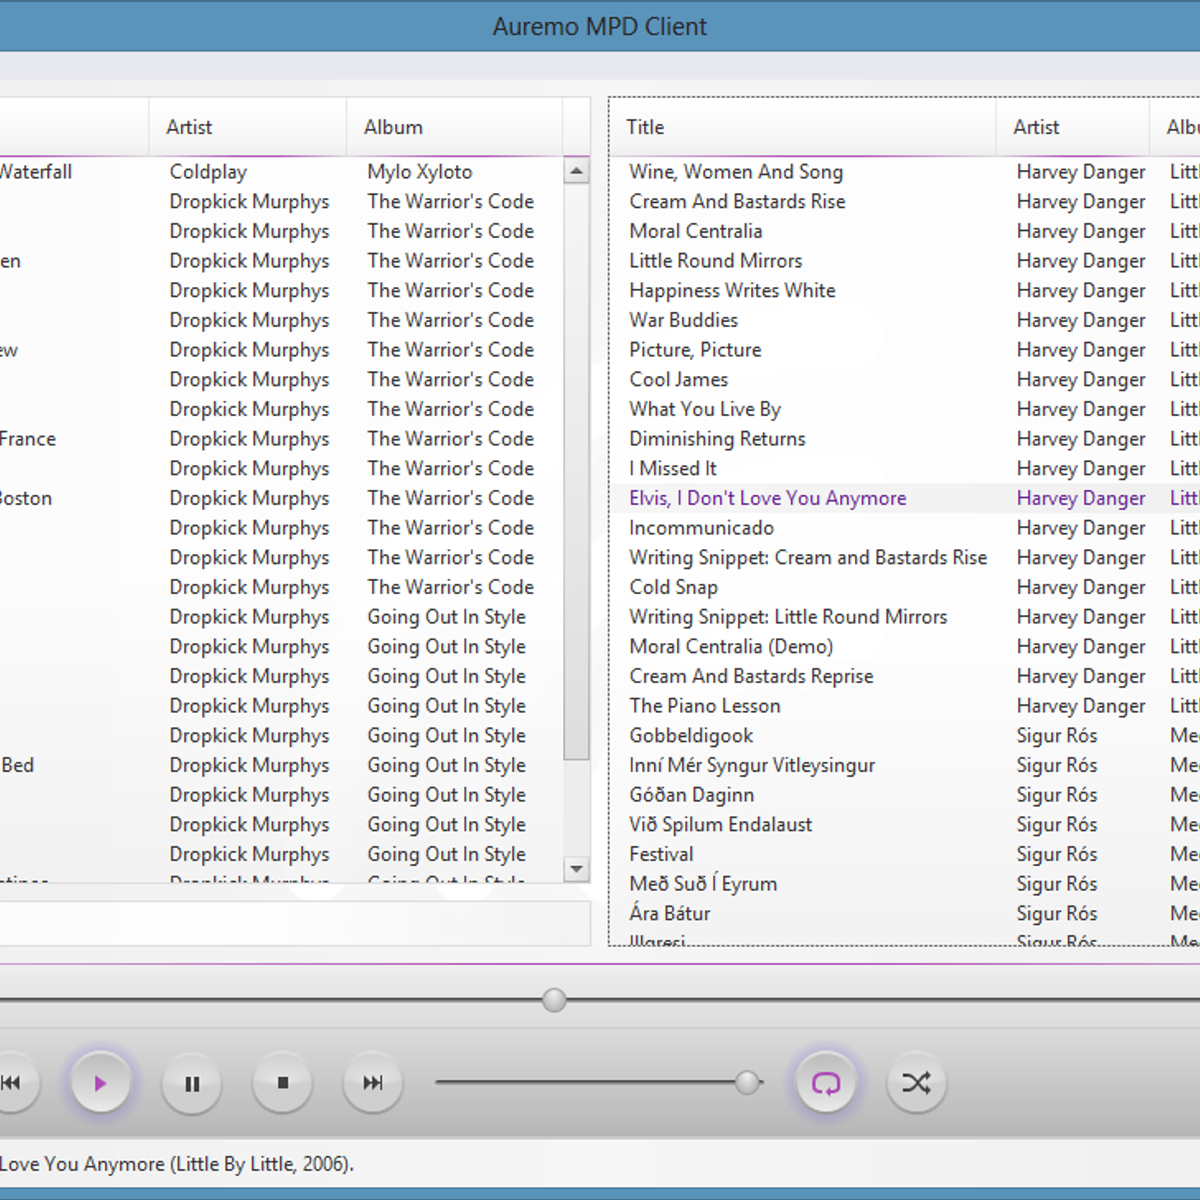
Task: Select playlist song Picture, Picture
Action: point(905,350)
